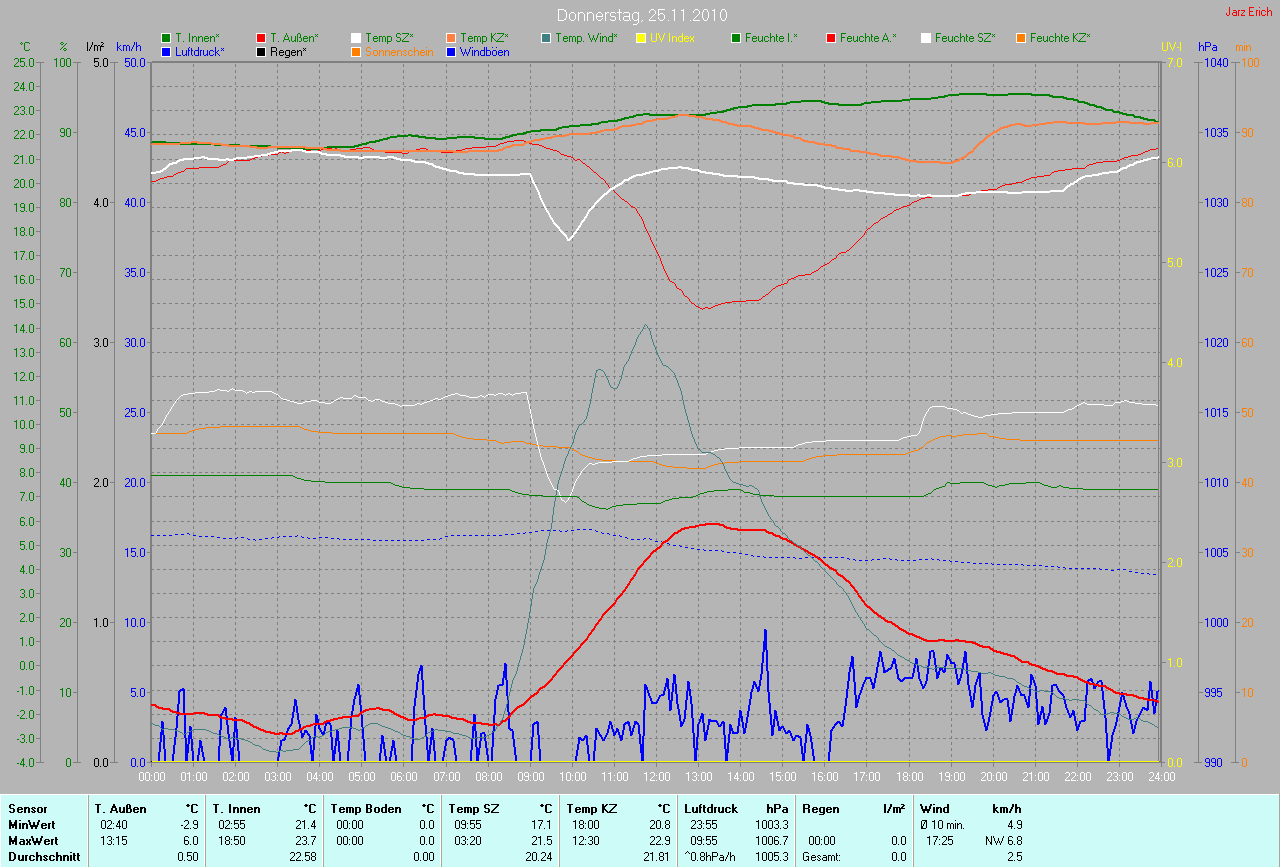Click the 'hPa' axis unit above the chart
Screen dimensions: 1280x867
tap(1208, 47)
